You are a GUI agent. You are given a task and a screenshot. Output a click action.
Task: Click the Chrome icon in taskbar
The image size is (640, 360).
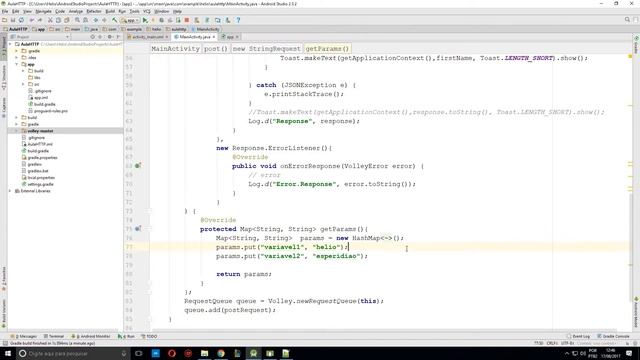coord(221,353)
